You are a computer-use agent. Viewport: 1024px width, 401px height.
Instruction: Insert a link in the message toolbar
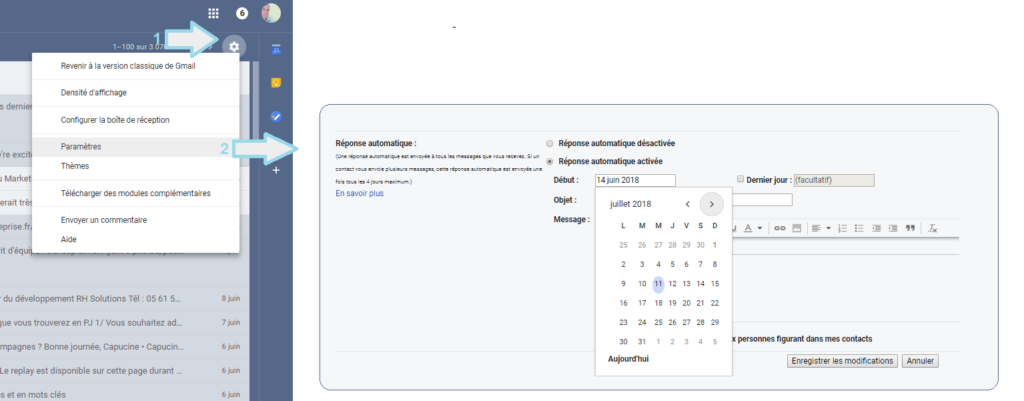click(779, 228)
